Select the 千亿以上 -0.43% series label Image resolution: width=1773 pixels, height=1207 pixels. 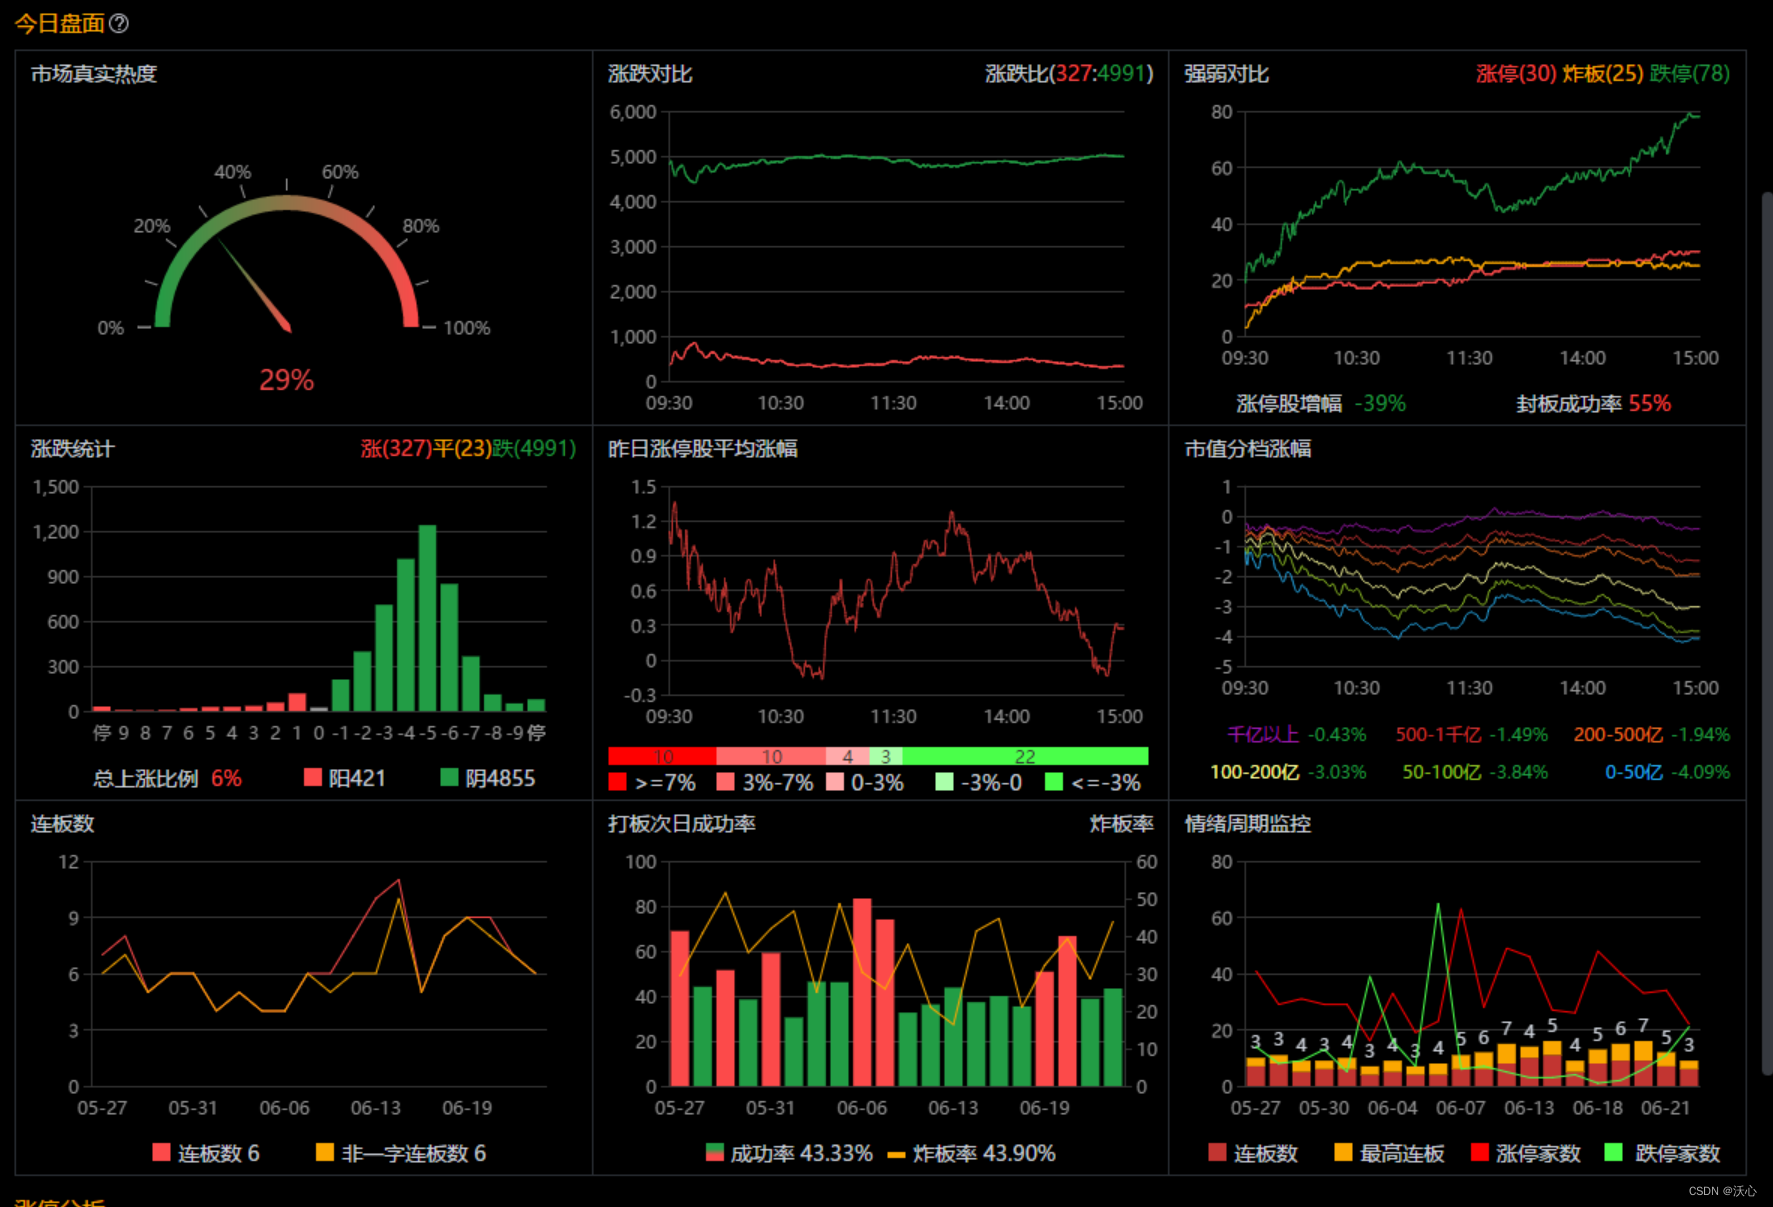click(1296, 734)
